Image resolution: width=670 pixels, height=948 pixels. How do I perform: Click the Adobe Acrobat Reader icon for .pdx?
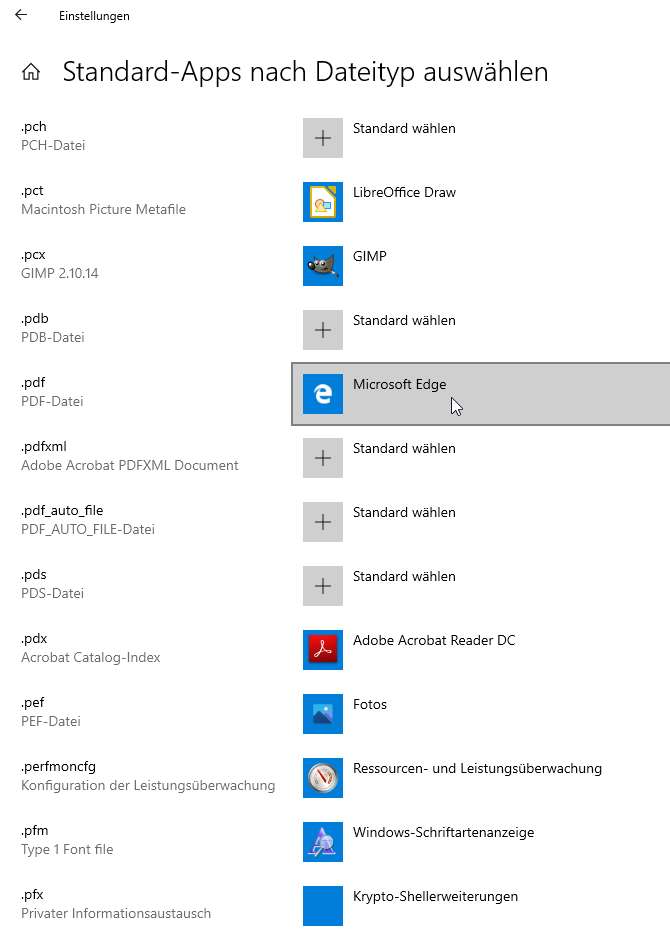tap(323, 650)
